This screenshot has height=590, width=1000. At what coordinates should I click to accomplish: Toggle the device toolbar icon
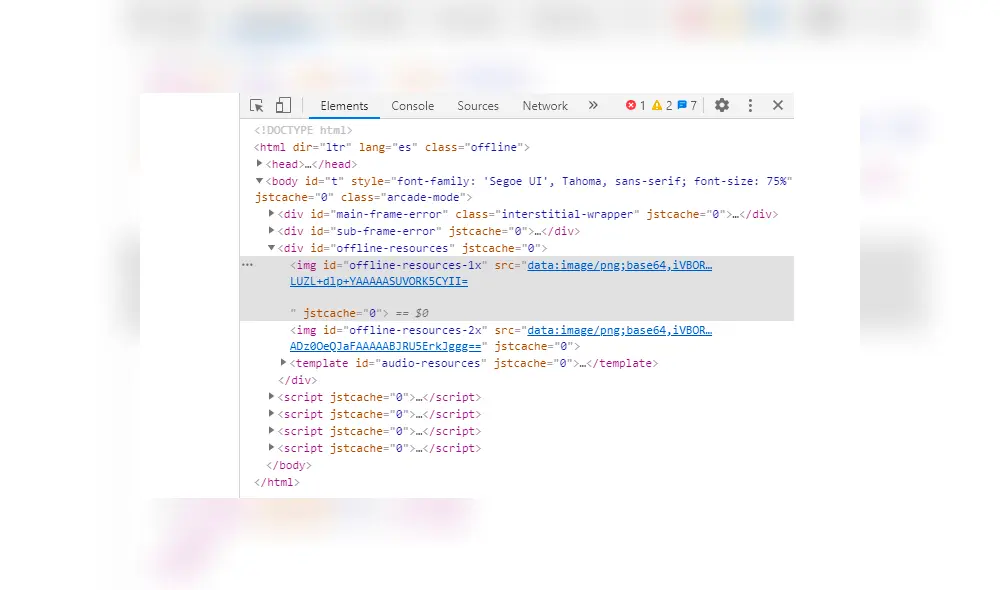pos(283,106)
